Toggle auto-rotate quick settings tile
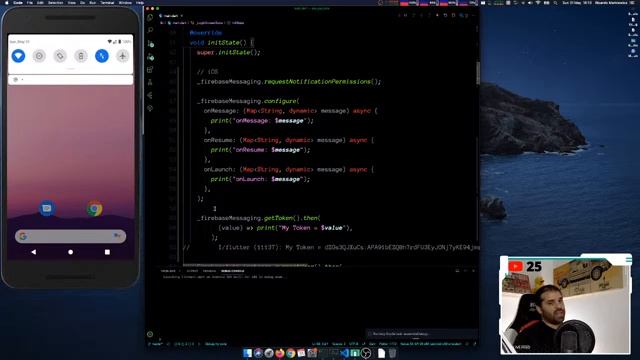The width and height of the screenshot is (640, 360). pos(60,56)
